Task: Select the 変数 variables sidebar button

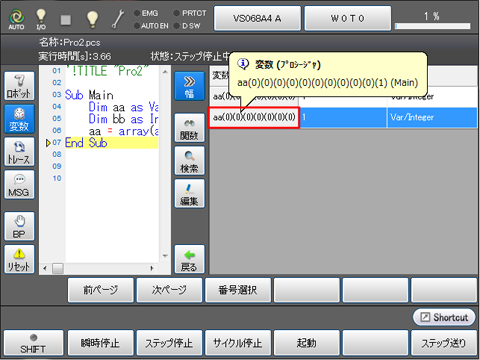Action: (x=19, y=119)
